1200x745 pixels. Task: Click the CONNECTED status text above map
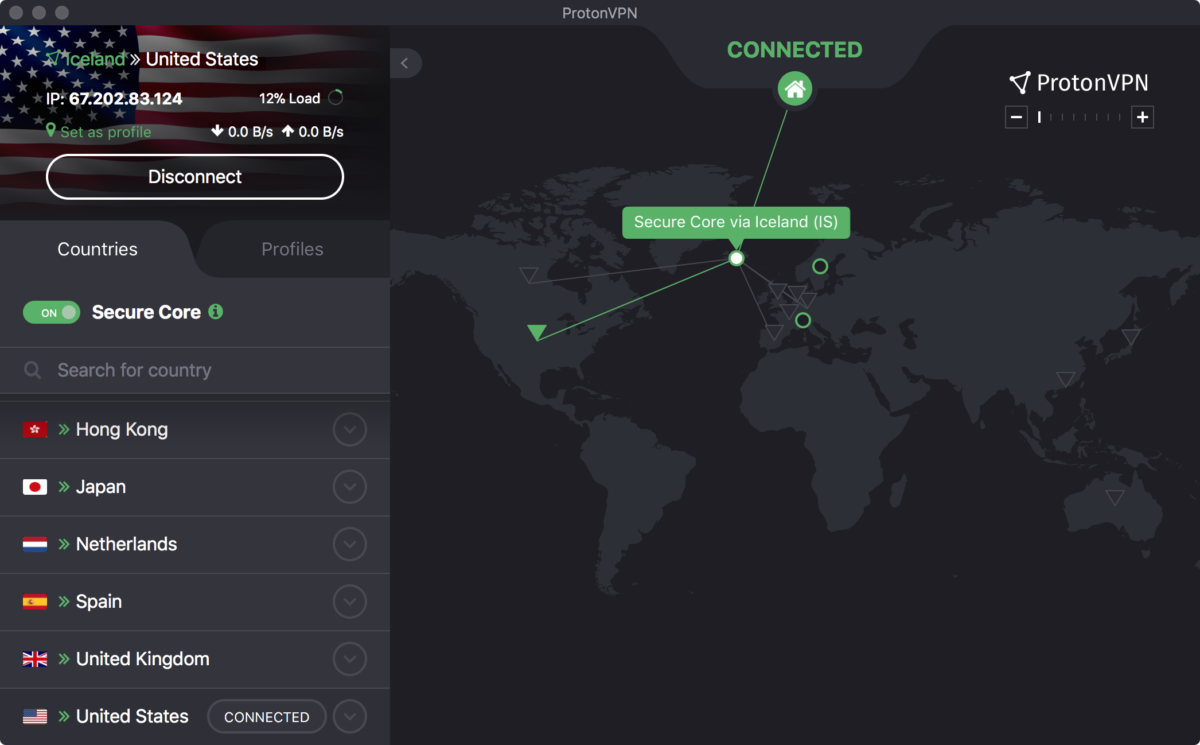[794, 50]
